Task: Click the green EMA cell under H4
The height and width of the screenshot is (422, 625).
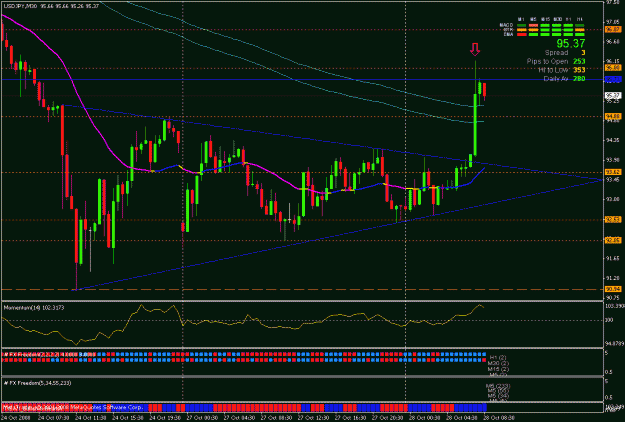Action: coord(580,35)
